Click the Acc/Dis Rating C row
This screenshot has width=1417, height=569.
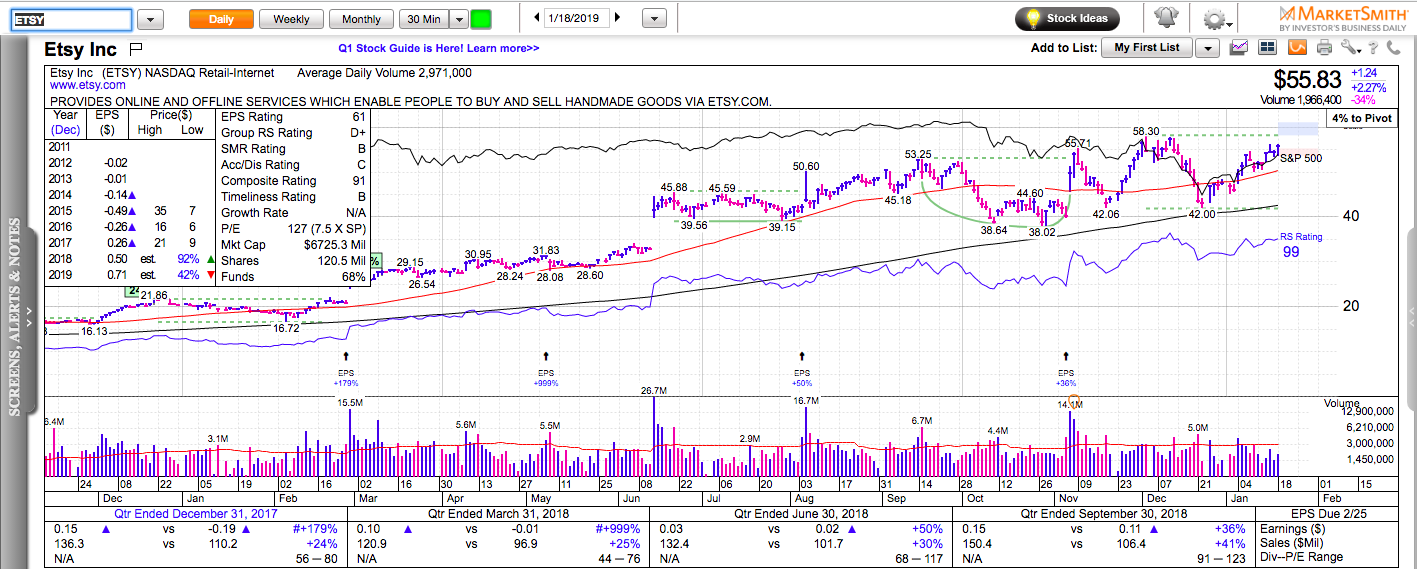[x=293, y=165]
